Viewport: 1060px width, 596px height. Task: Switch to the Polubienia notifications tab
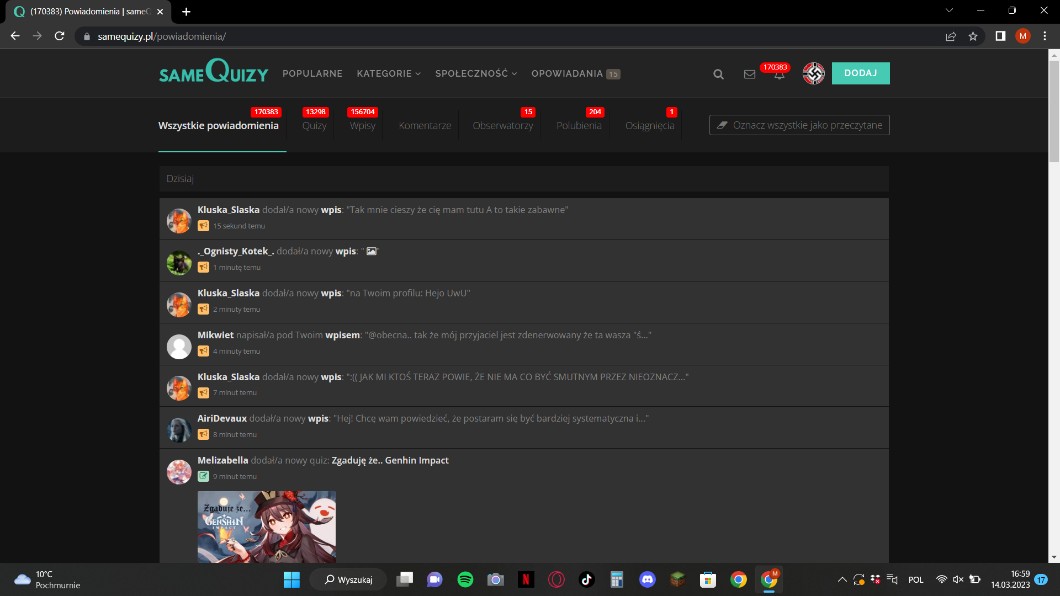579,126
